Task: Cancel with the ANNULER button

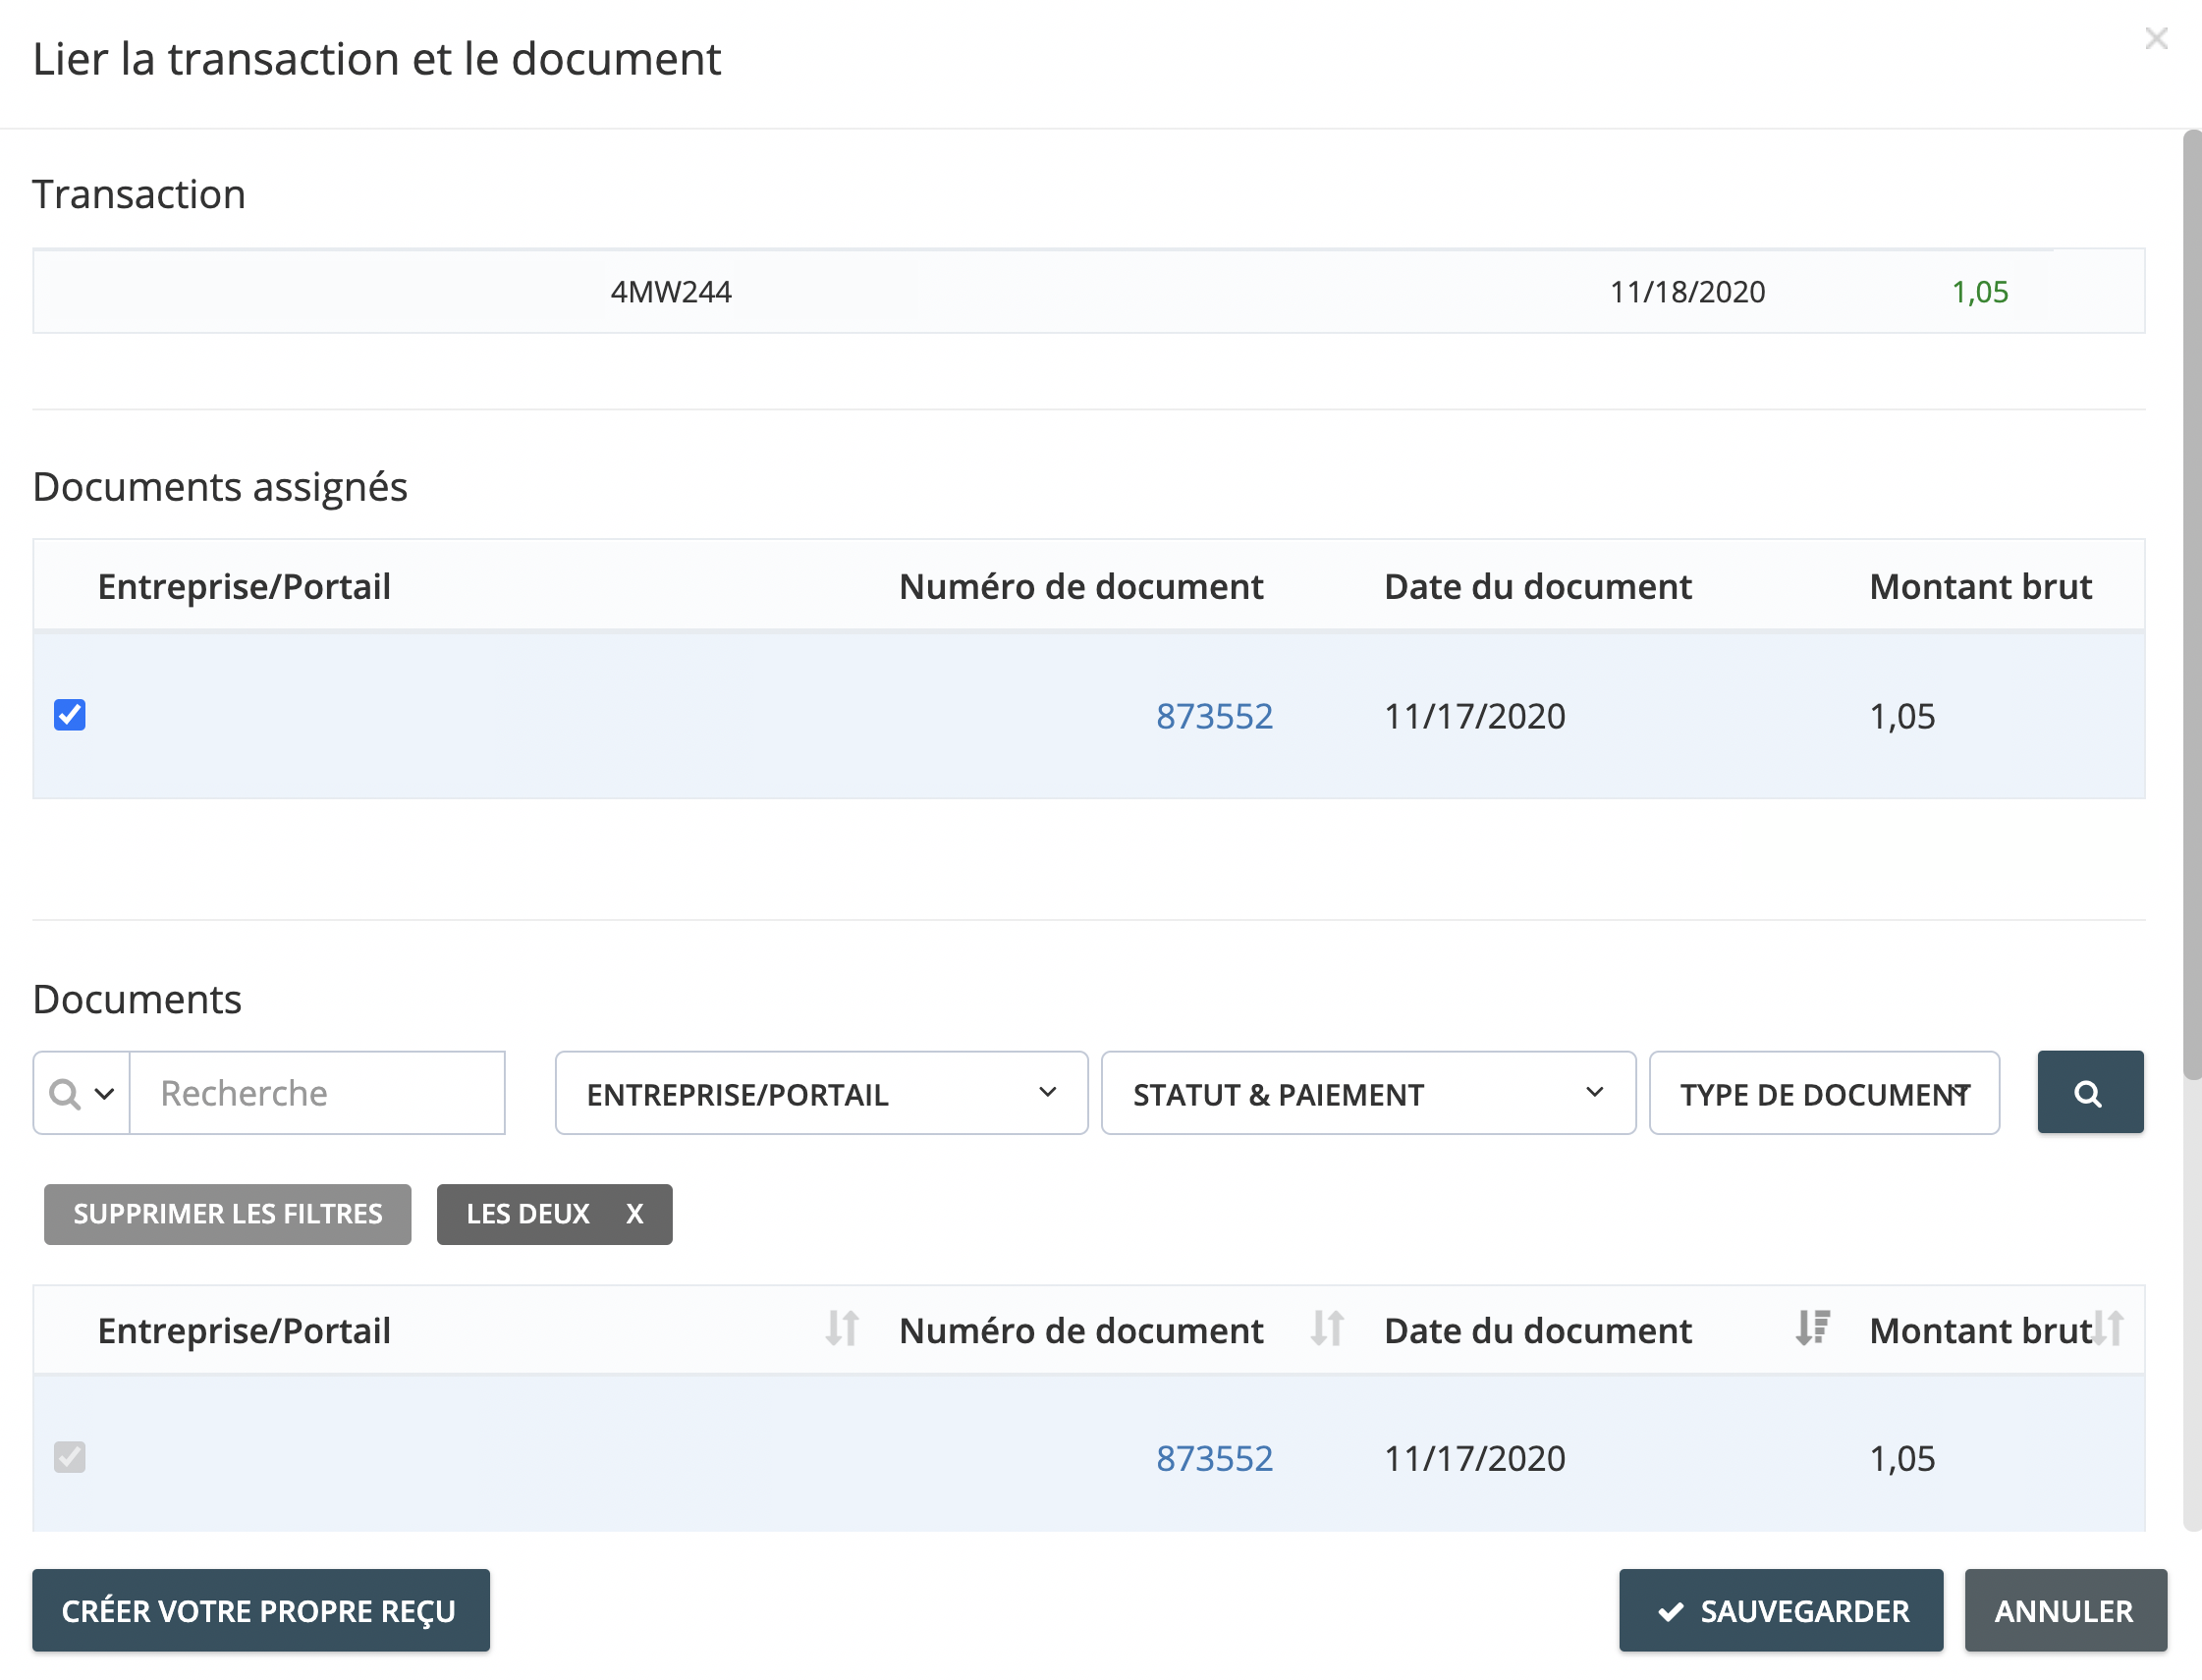Action: [2065, 1610]
